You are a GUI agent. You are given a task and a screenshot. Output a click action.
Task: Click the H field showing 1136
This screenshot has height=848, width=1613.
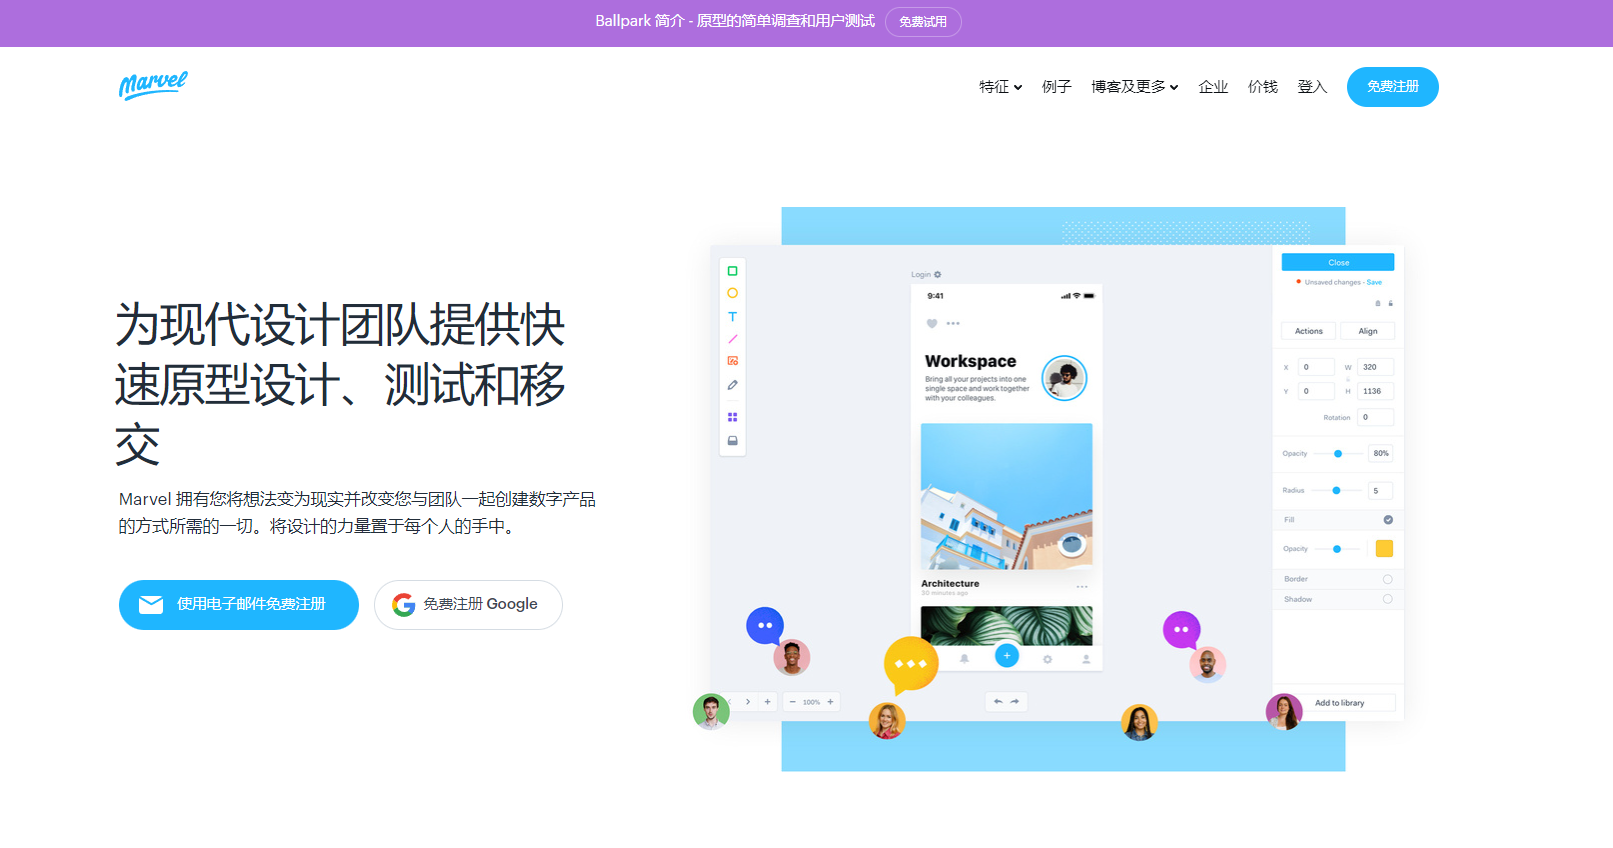click(x=1376, y=391)
